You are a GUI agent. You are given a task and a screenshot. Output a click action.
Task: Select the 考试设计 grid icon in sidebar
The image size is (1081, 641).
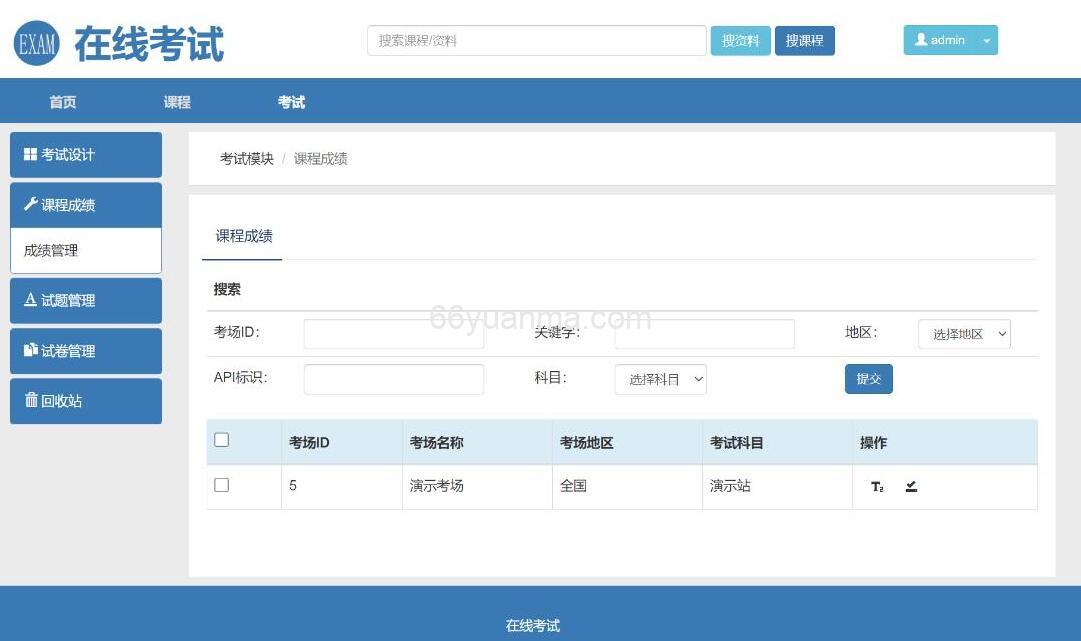click(x=30, y=154)
